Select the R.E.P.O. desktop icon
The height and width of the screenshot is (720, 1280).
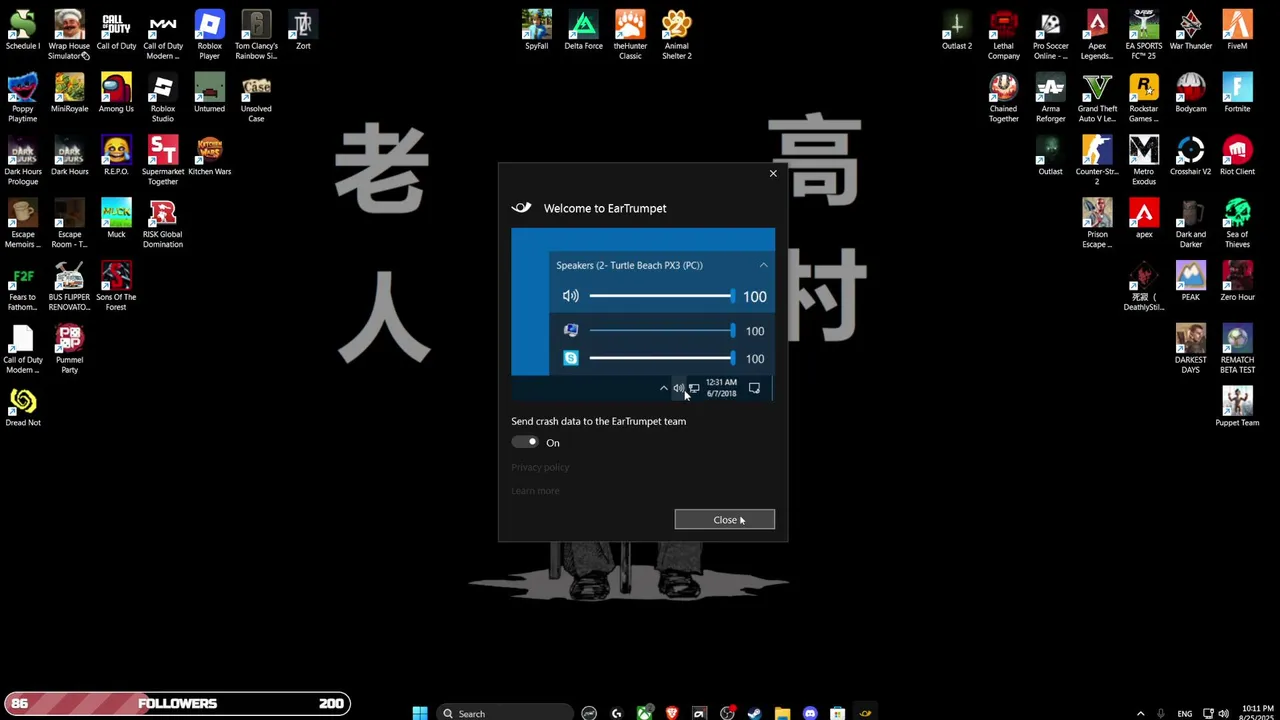click(x=116, y=156)
